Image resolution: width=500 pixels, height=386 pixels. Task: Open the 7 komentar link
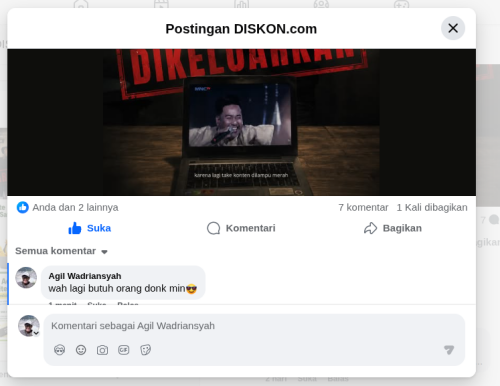[363, 207]
